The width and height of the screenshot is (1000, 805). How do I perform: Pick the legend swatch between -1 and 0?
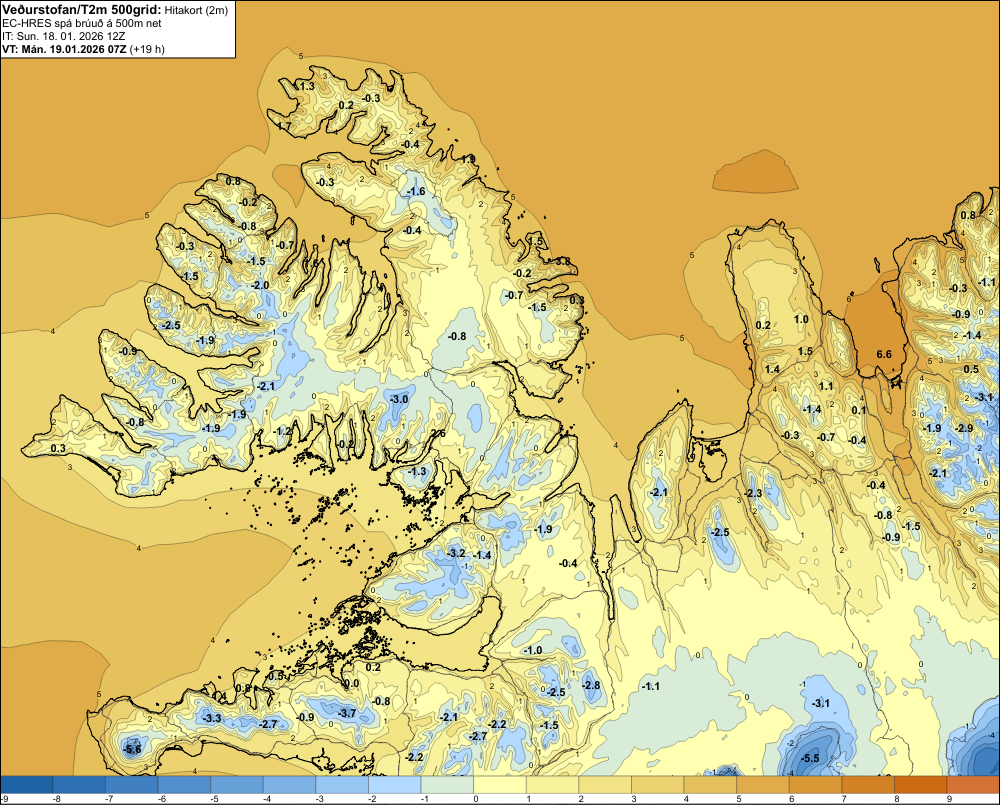point(447,785)
